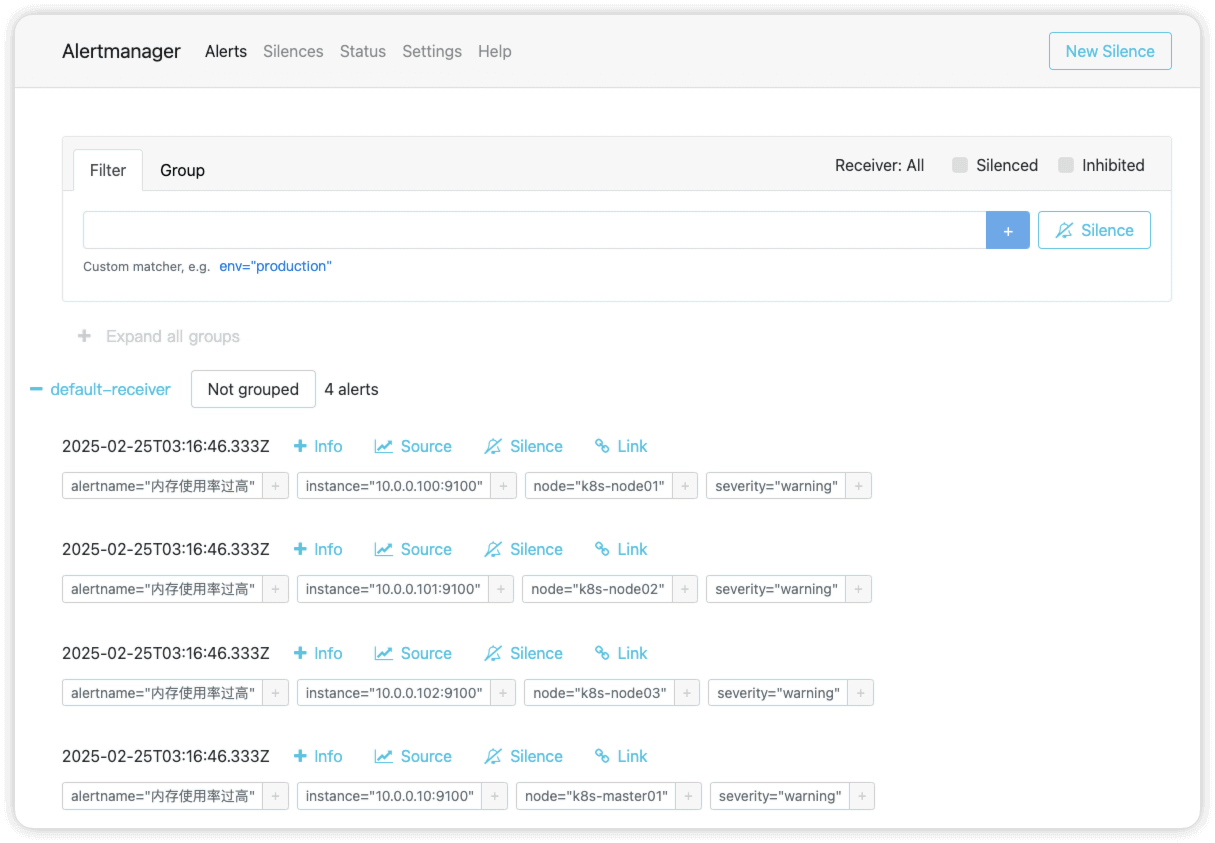Screen dimensions: 1215x843
Task: Open the Receiver: All selector
Action: coord(880,165)
